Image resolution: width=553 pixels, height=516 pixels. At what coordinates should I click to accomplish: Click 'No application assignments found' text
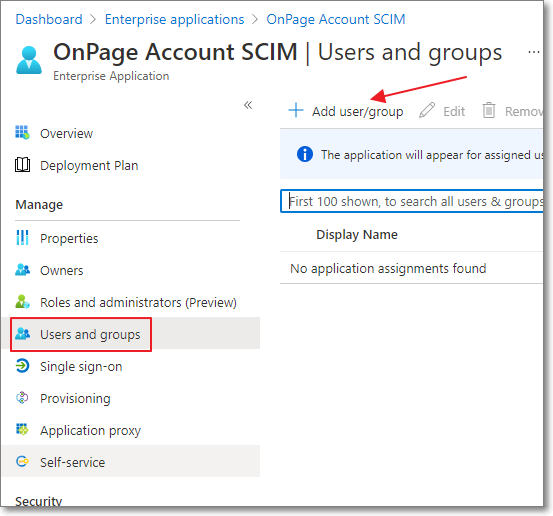[388, 269]
